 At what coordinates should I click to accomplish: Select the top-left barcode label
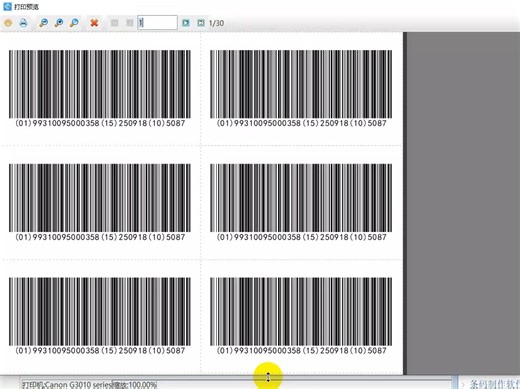(x=100, y=89)
